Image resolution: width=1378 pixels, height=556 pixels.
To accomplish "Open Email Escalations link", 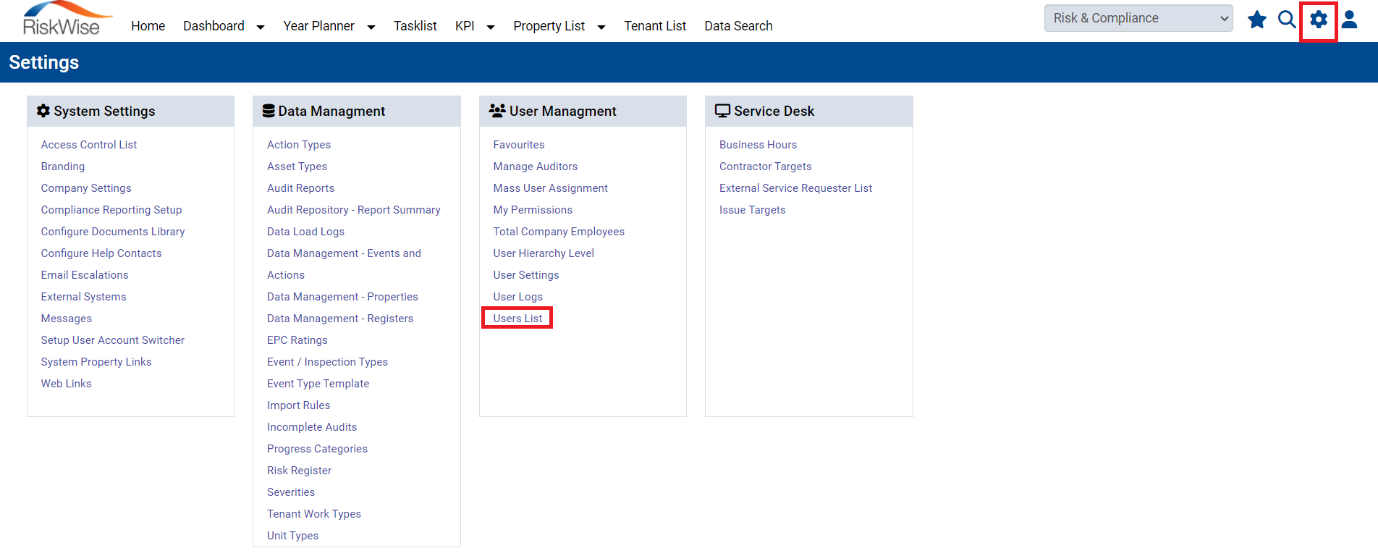I will tap(85, 275).
